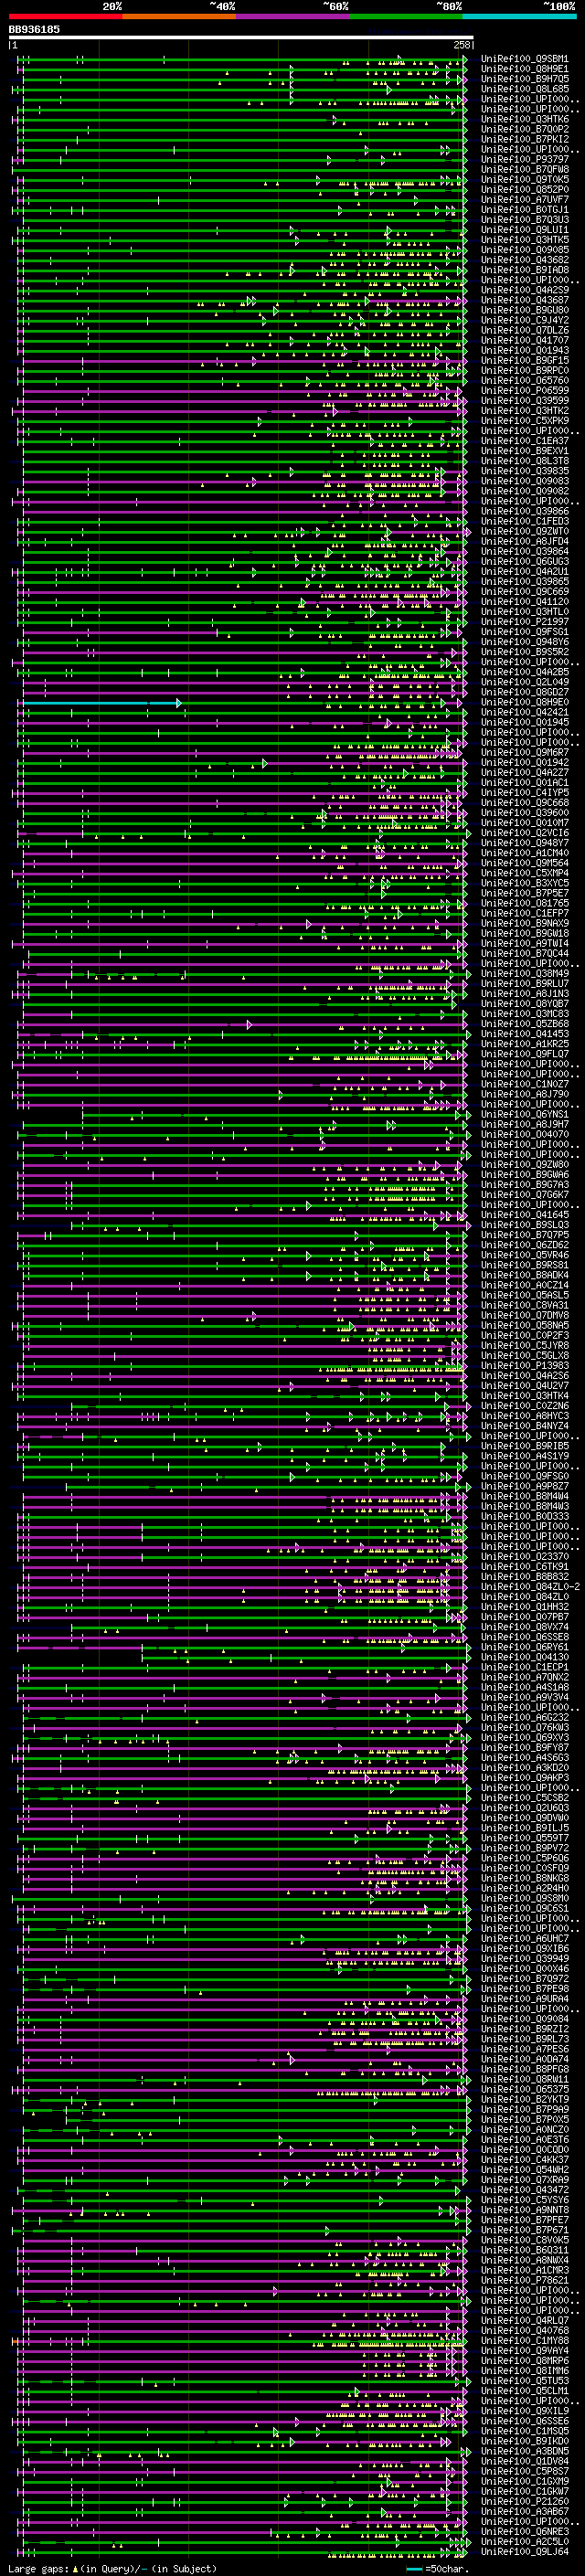Screen dimensions: 585x2576
Task: Open hit UniRef100_A4S1Y9
Action: [x=524, y=1456]
